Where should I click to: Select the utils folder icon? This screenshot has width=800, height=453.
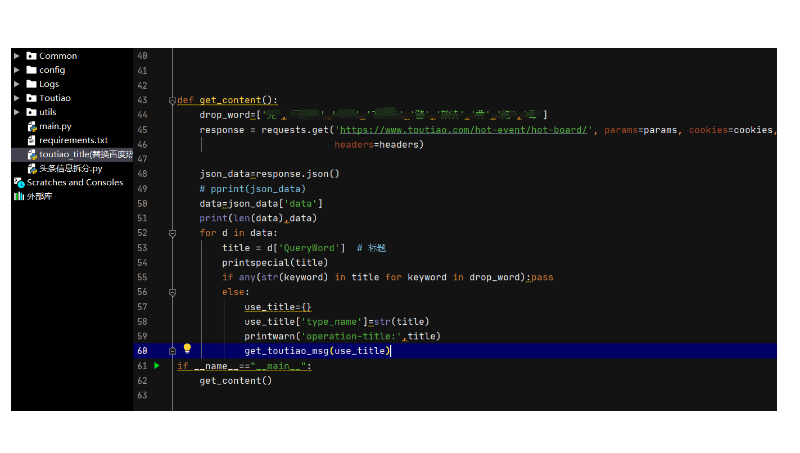coord(32,112)
